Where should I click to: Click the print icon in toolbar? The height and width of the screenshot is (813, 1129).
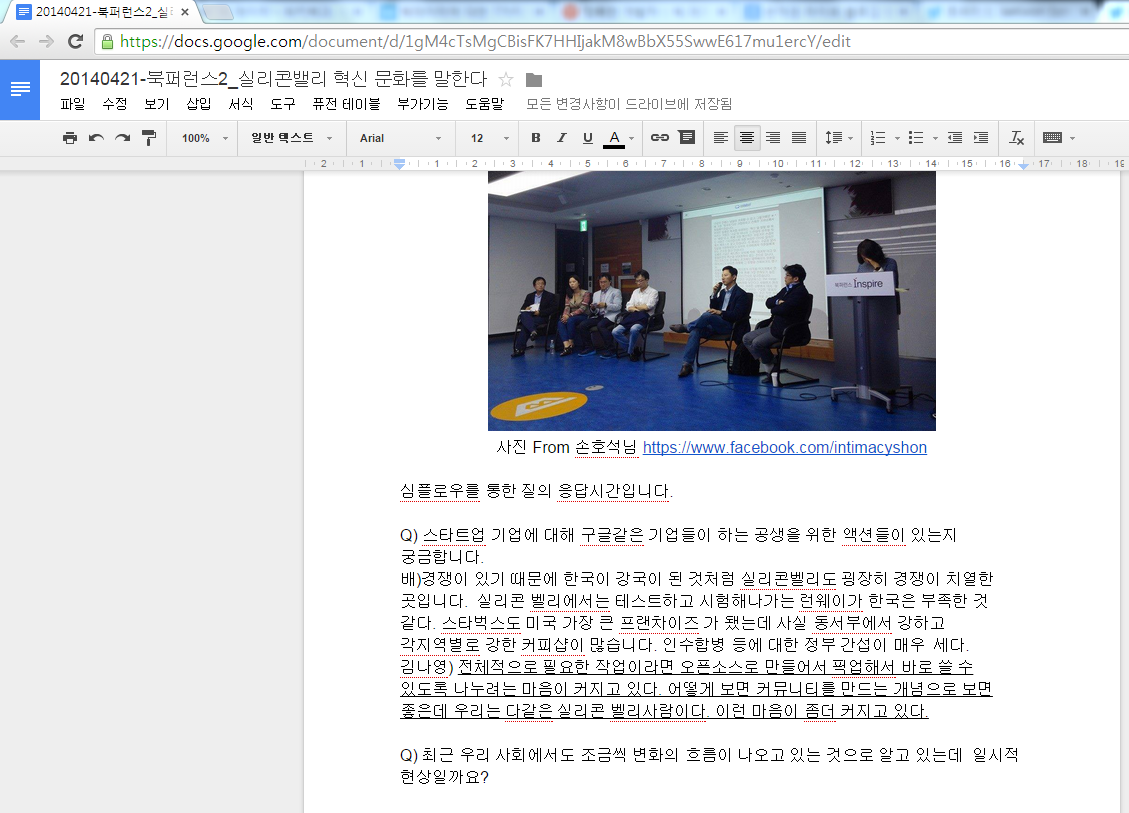tap(69, 138)
